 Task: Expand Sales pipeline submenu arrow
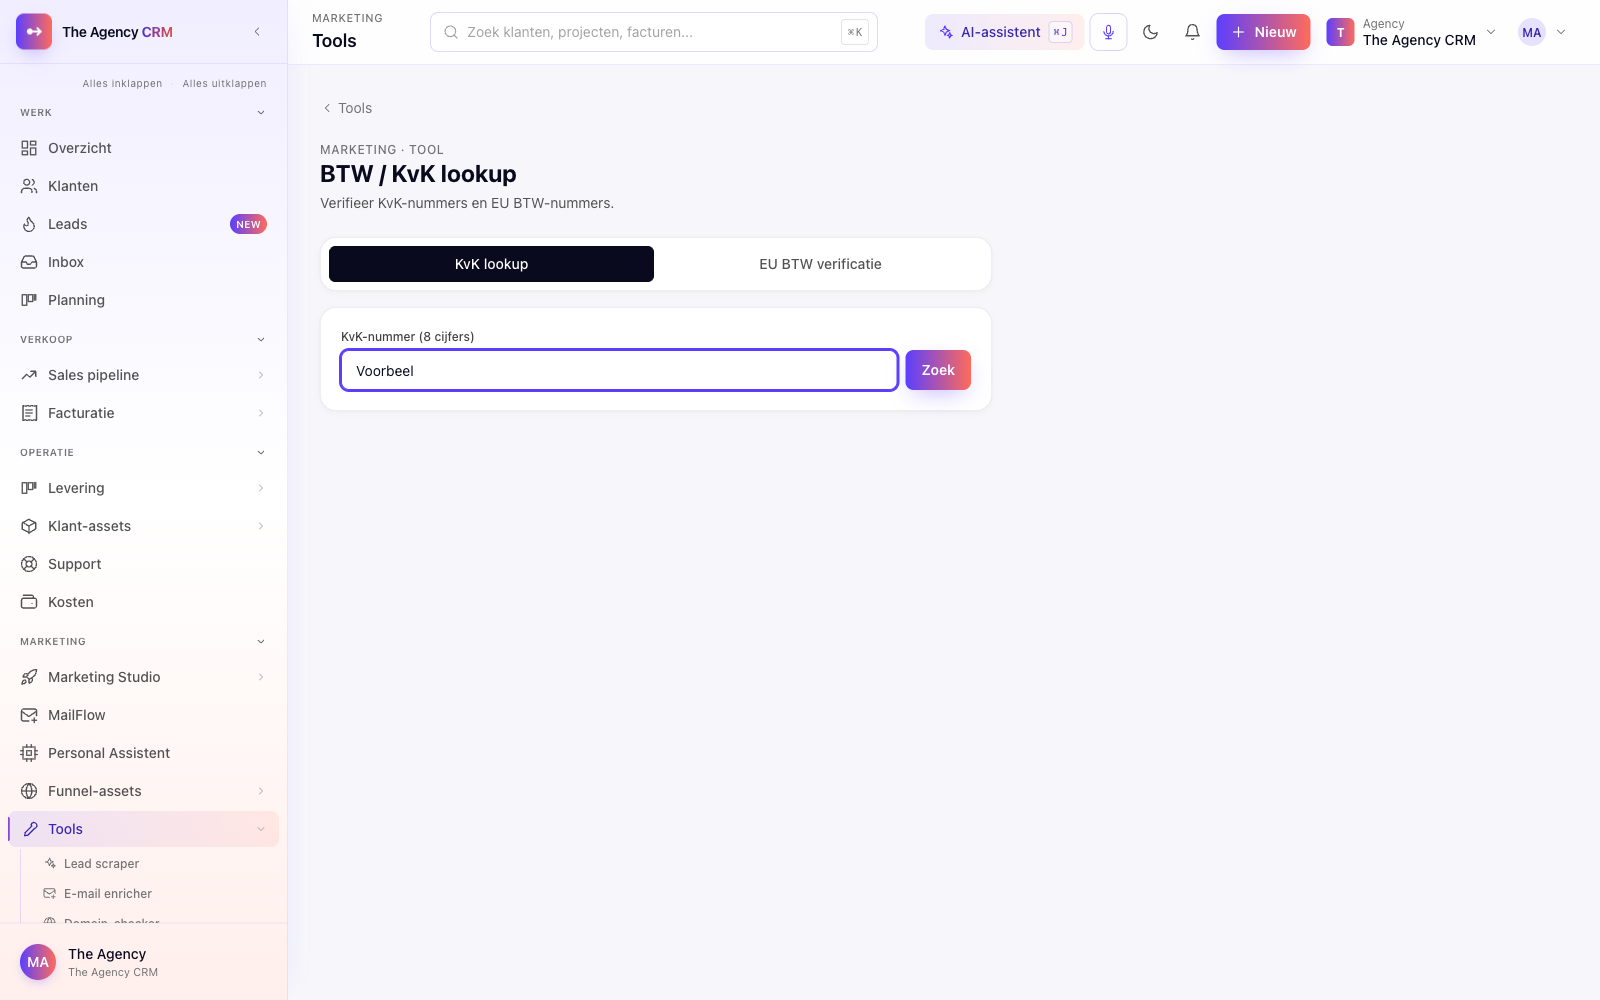261,375
